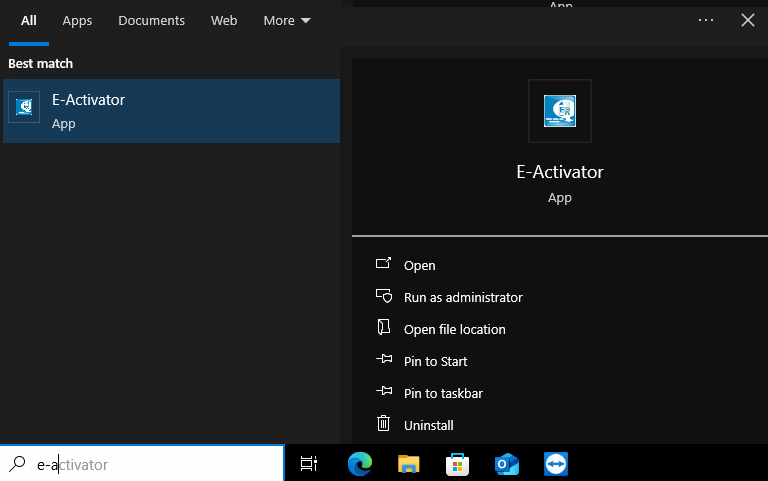Switch to the Apps tab
768x481 pixels.
pos(77,20)
